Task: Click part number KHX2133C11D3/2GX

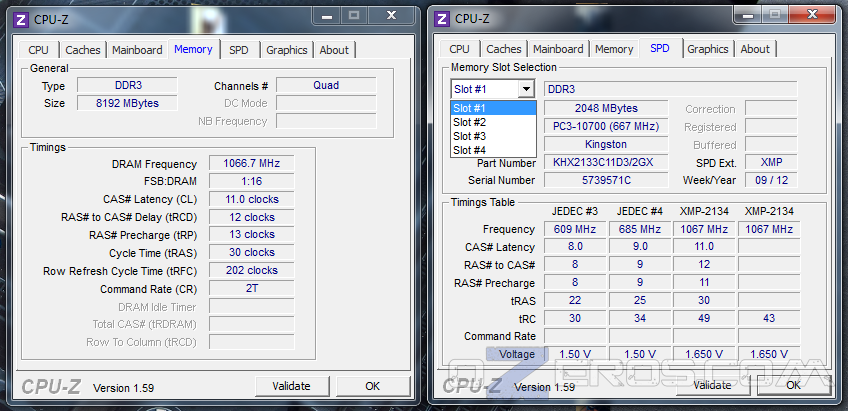Action: [x=606, y=162]
